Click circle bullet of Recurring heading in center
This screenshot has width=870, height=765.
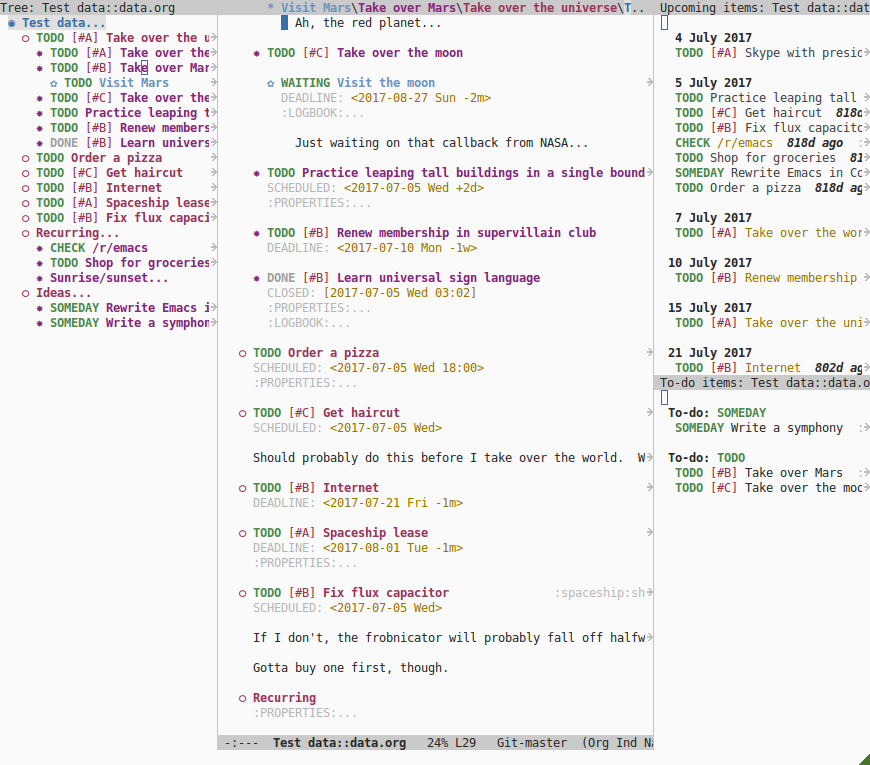[x=242, y=698]
